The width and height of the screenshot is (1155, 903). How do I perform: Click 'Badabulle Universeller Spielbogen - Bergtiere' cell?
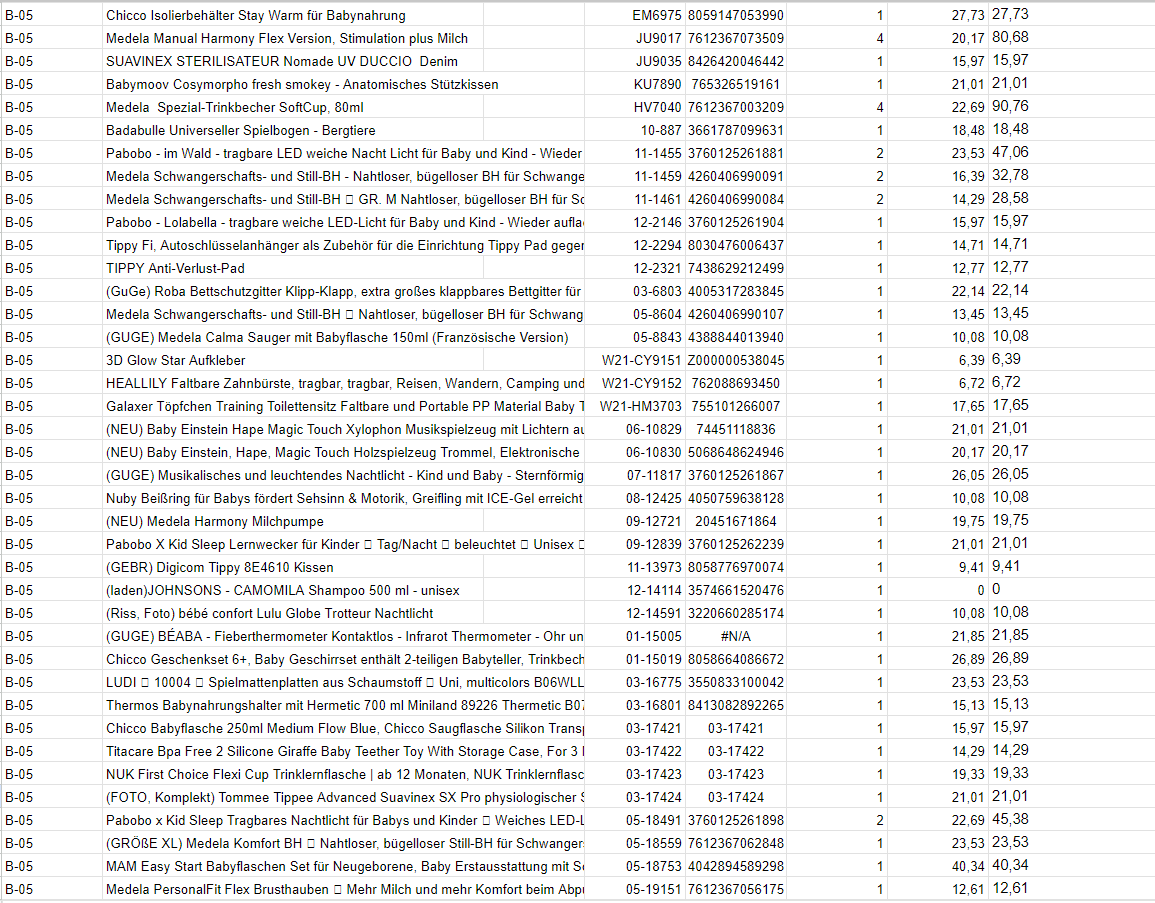click(x=293, y=130)
